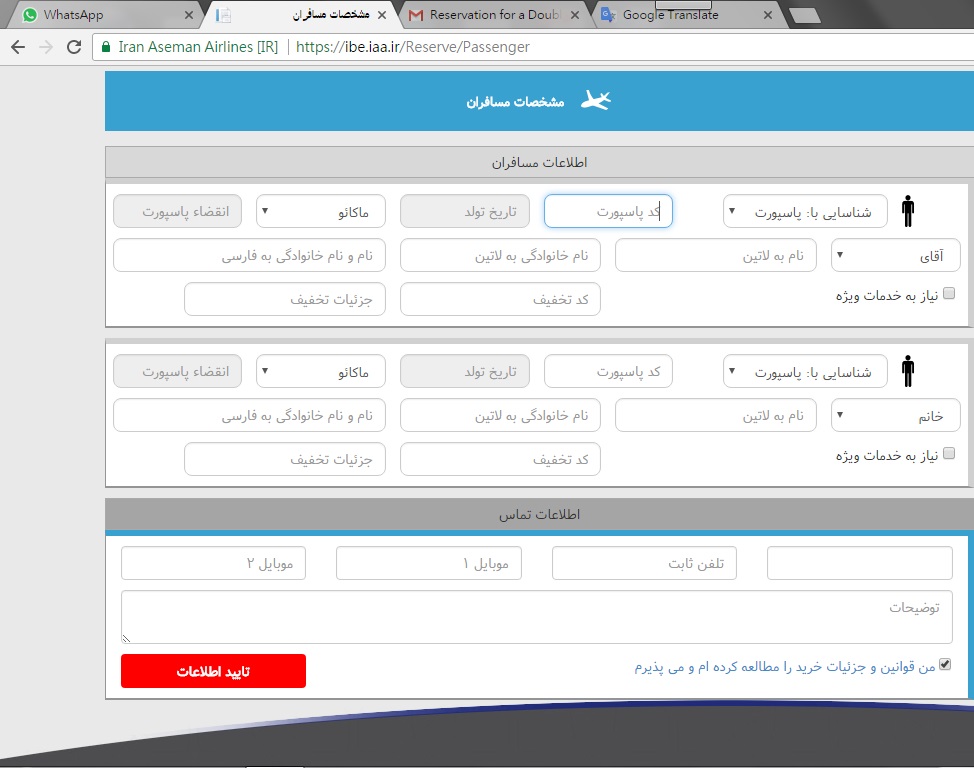
Task: Click second passenger's کد تخفیف field
Action: coord(500,459)
